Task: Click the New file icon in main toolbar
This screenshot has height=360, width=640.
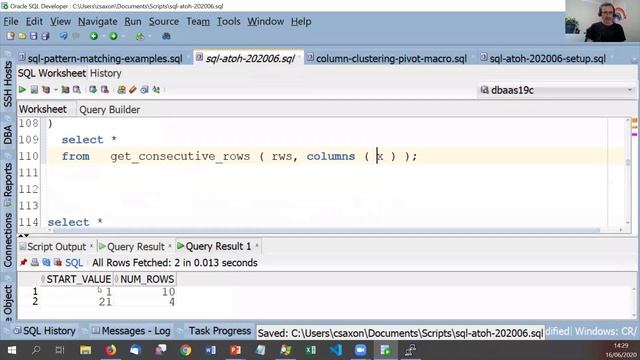Action: [x=11, y=36]
